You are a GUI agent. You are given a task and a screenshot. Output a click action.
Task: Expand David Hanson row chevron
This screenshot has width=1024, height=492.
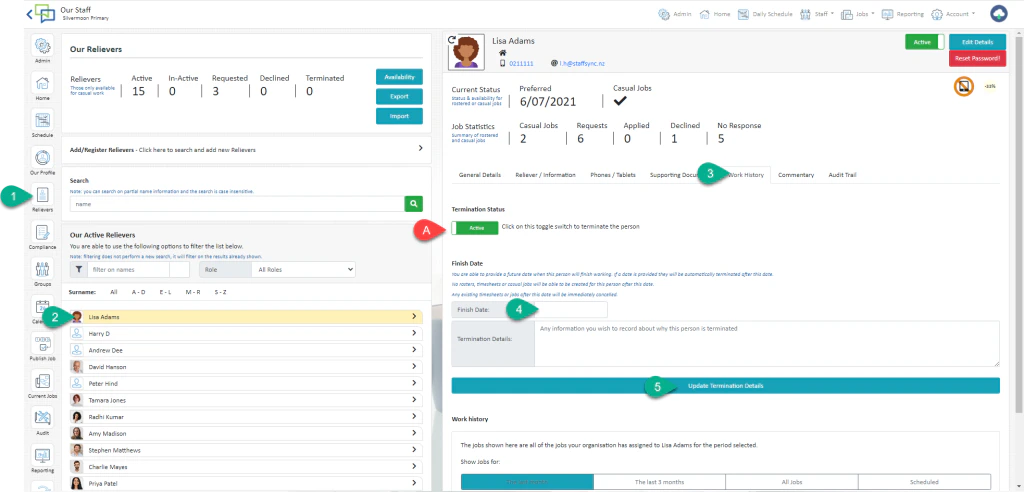[x=414, y=367]
